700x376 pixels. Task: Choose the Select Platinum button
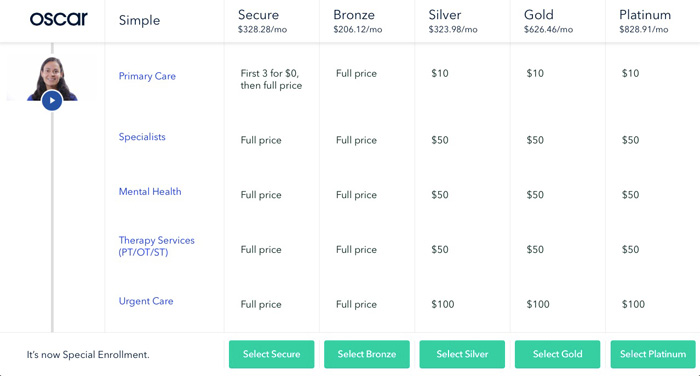click(653, 354)
